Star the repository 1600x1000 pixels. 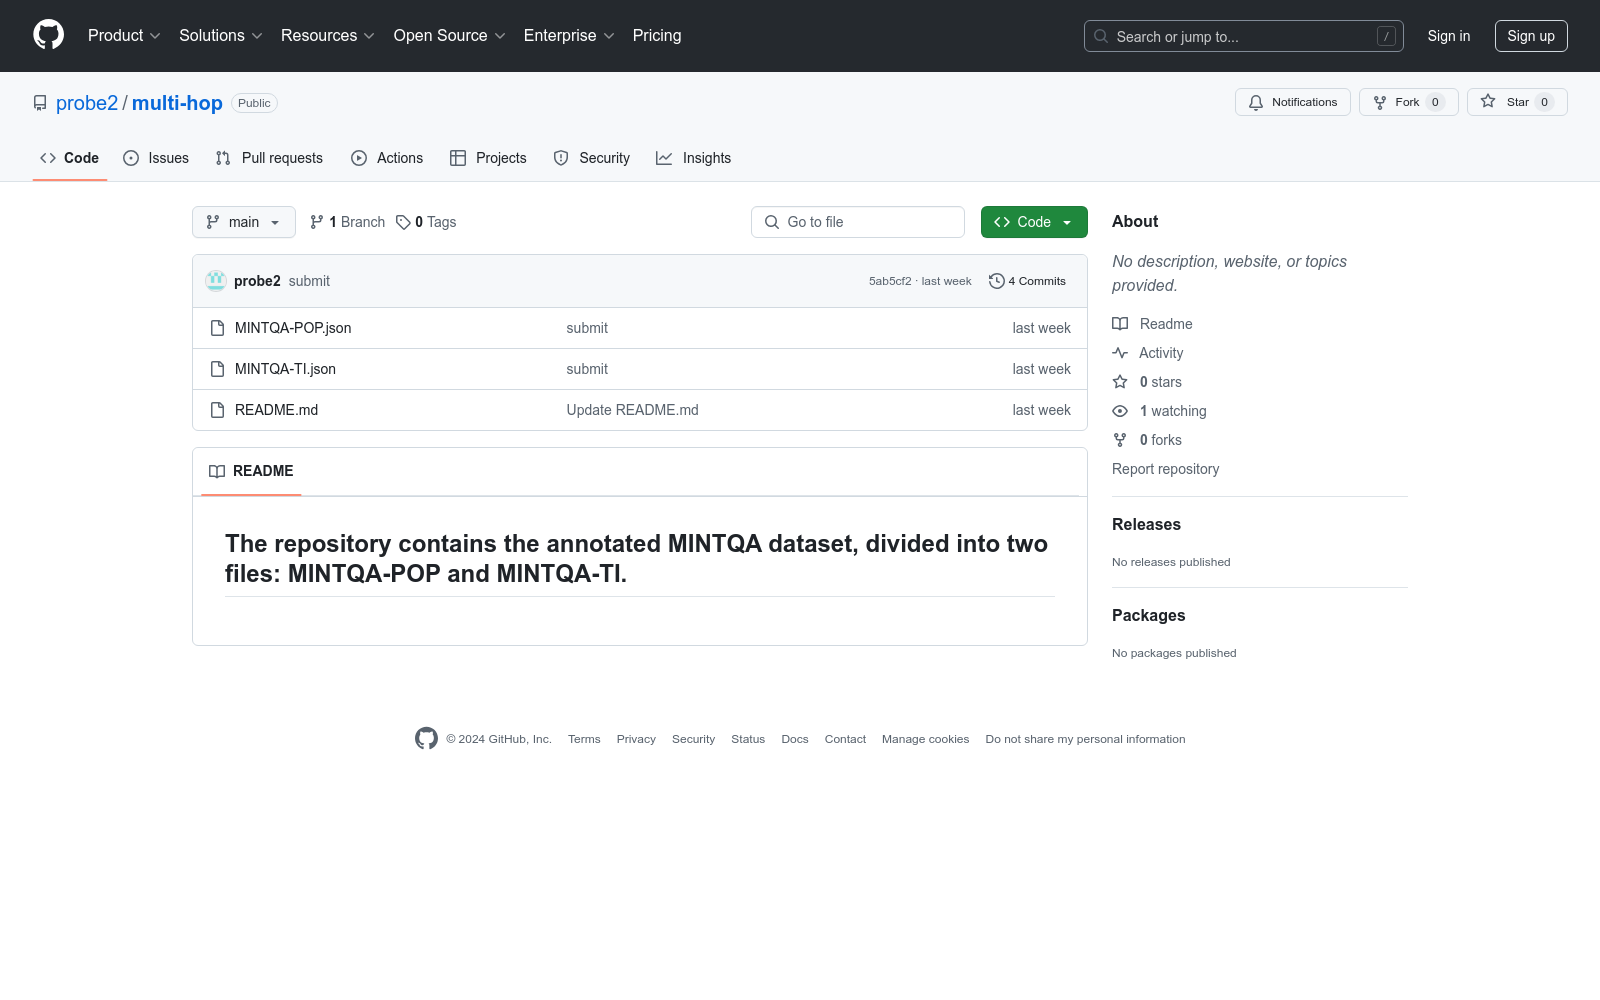point(1517,102)
